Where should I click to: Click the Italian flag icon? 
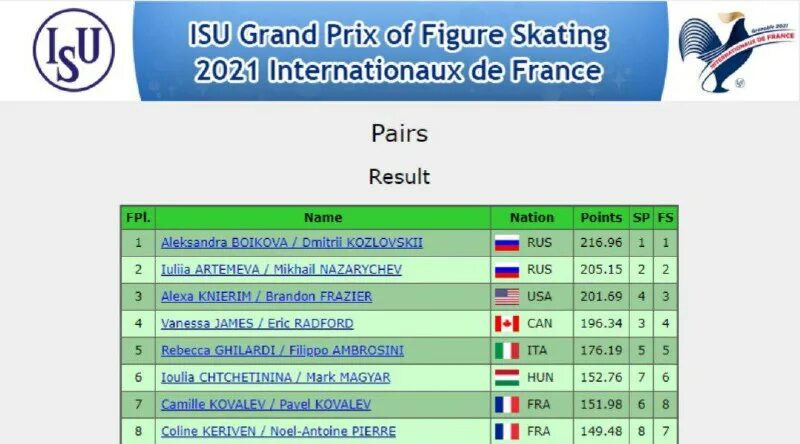click(x=507, y=351)
